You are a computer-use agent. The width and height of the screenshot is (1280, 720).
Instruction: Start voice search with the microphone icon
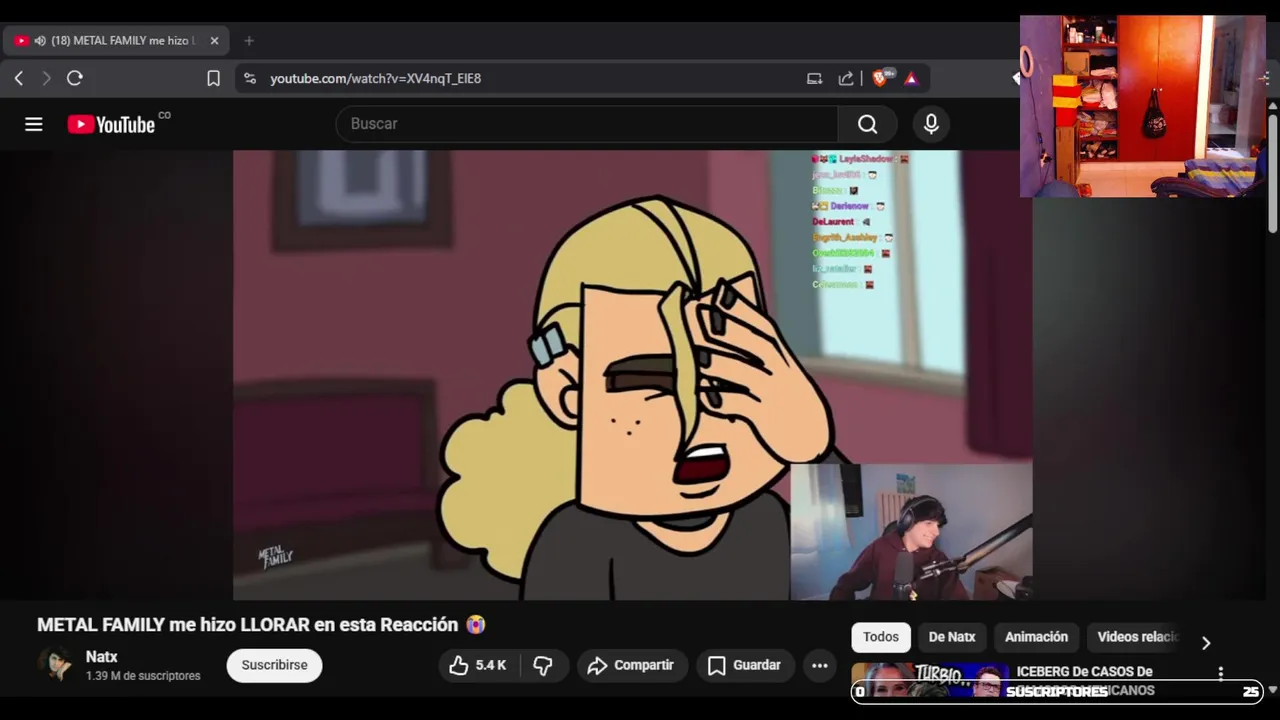pyautogui.click(x=931, y=124)
